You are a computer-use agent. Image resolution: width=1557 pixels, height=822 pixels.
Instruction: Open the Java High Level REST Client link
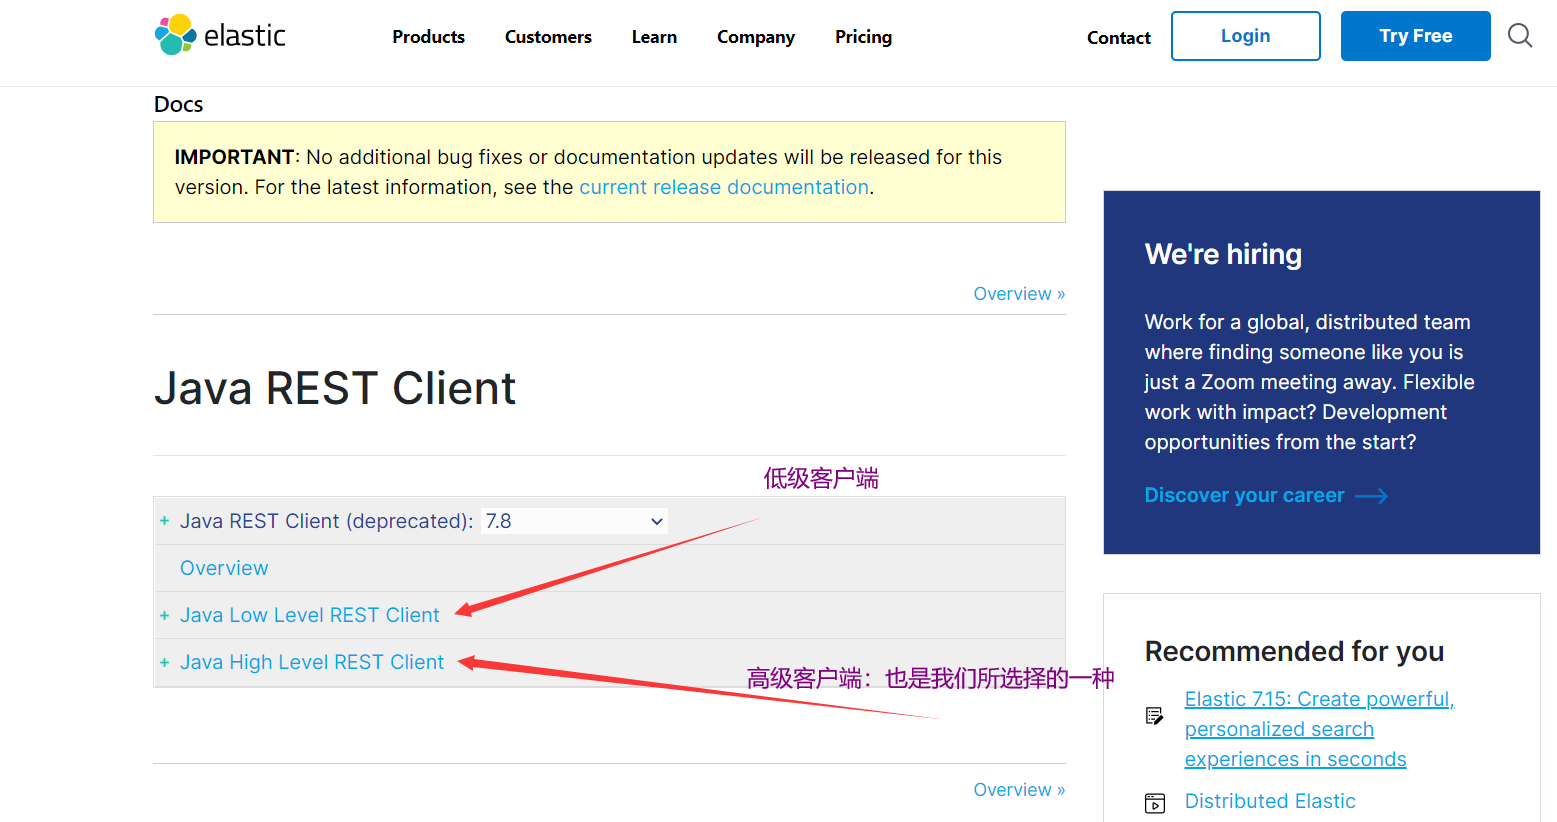312,662
